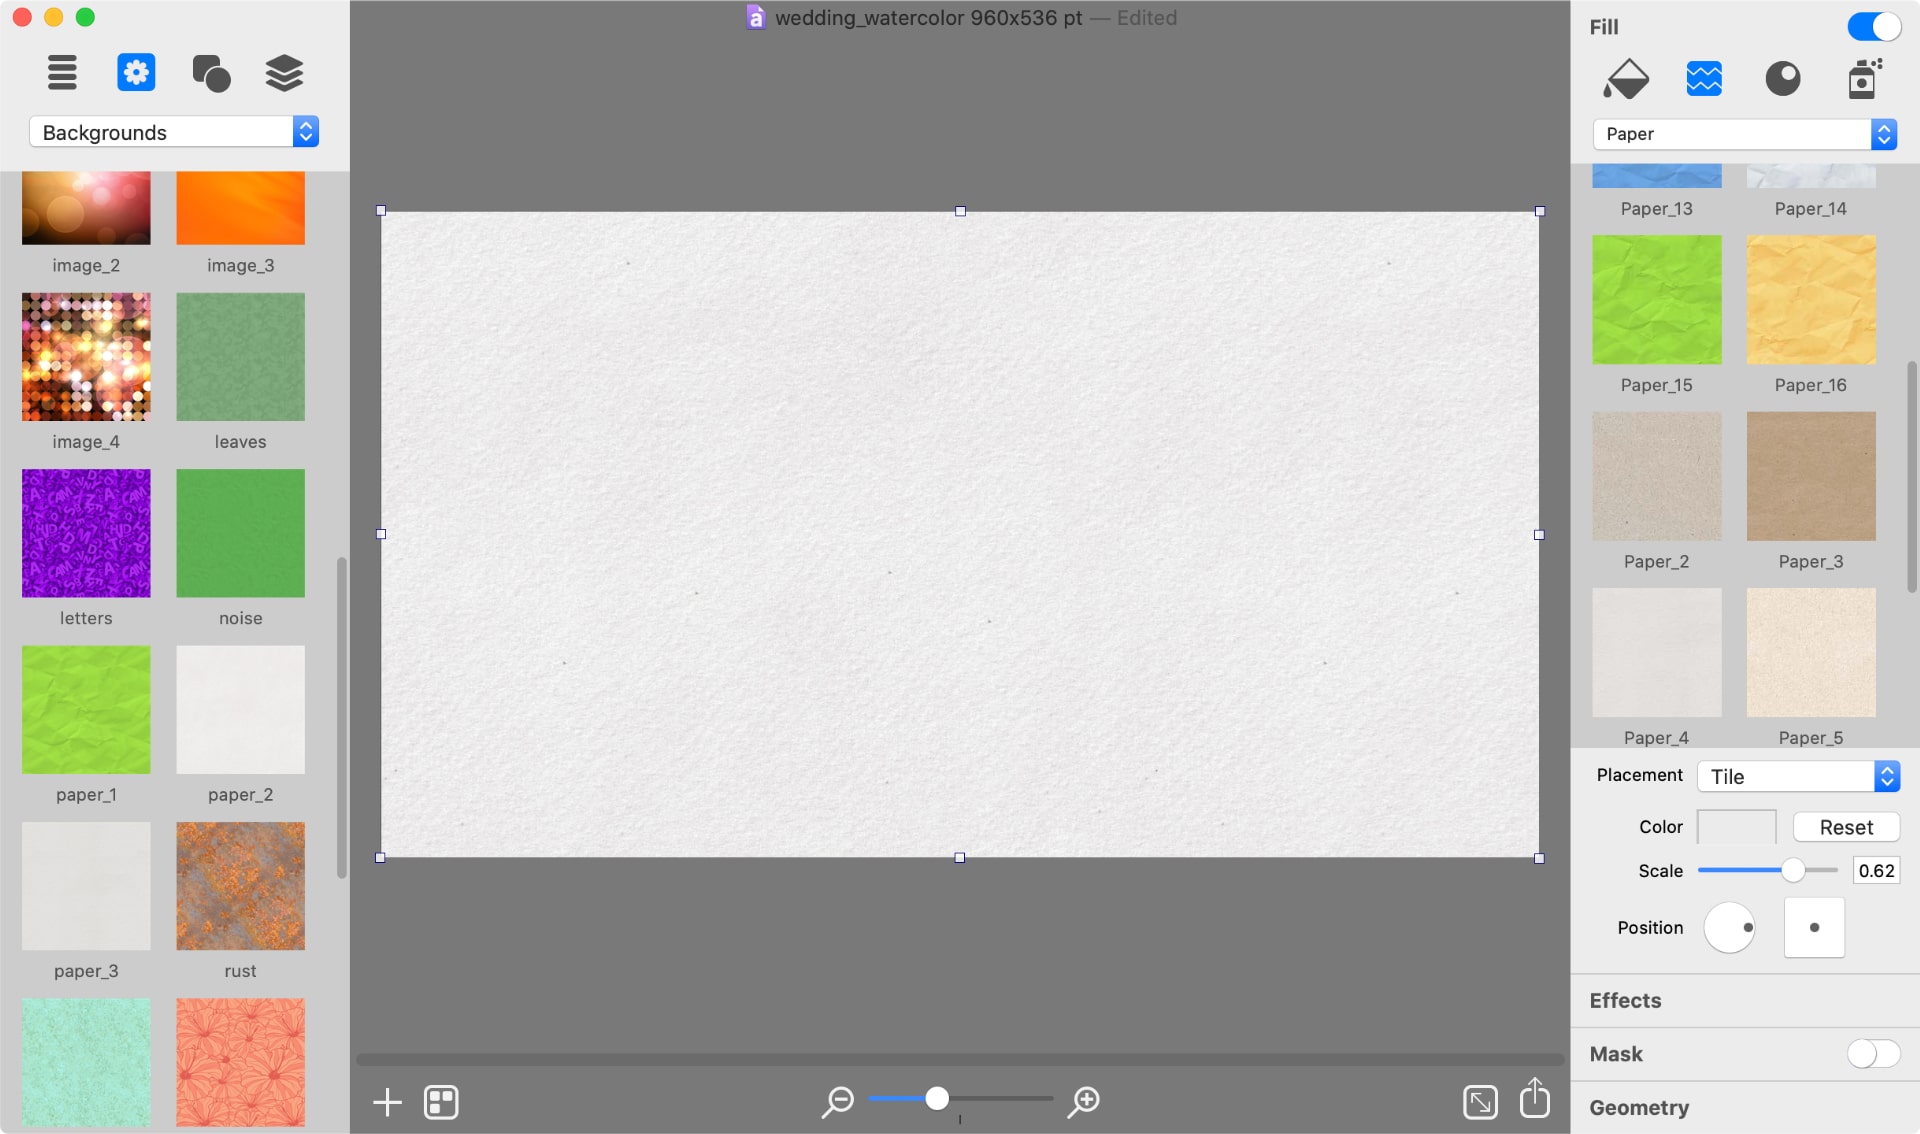Expand the Effects section
The height and width of the screenshot is (1134, 1920).
point(1624,1000)
